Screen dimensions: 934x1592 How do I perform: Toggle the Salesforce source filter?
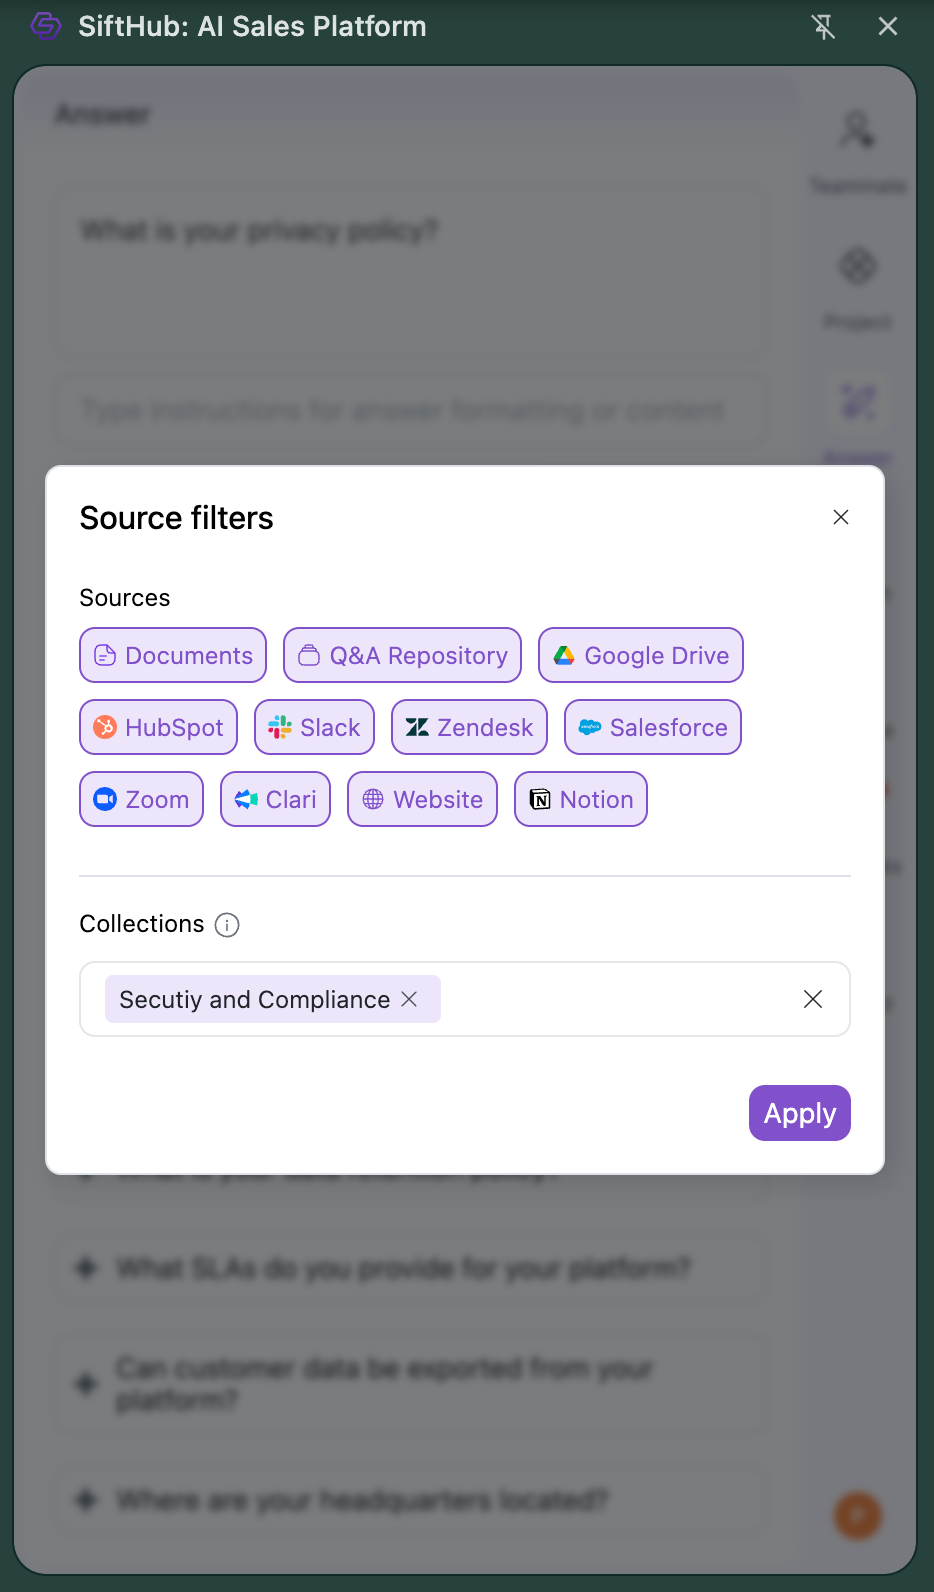(653, 727)
